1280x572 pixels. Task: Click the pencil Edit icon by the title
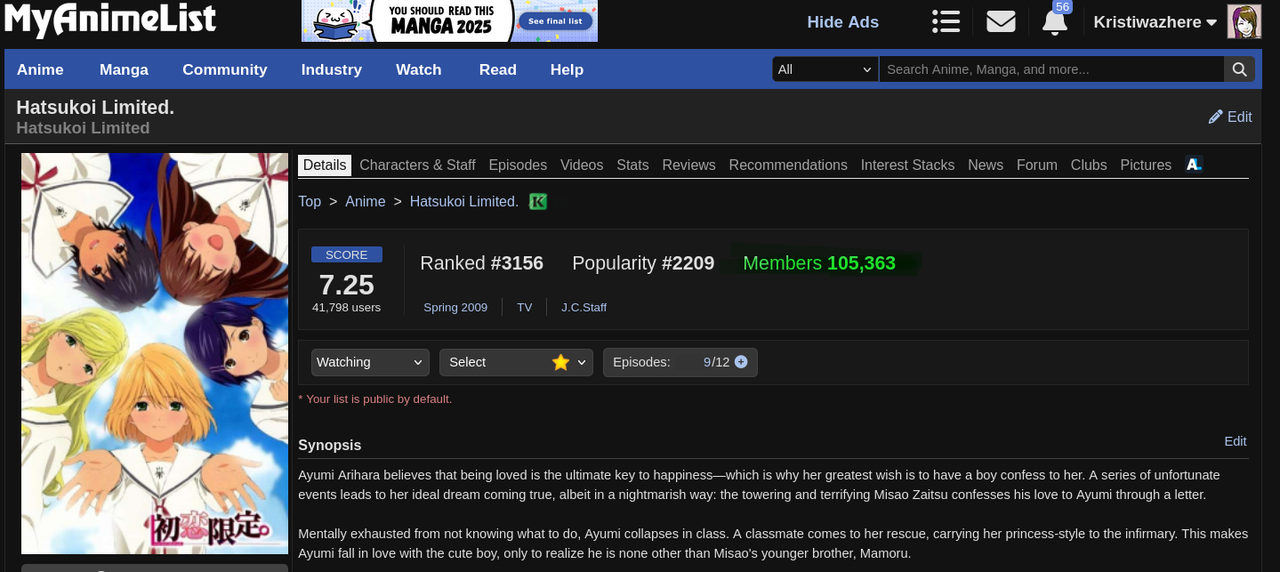point(1230,117)
